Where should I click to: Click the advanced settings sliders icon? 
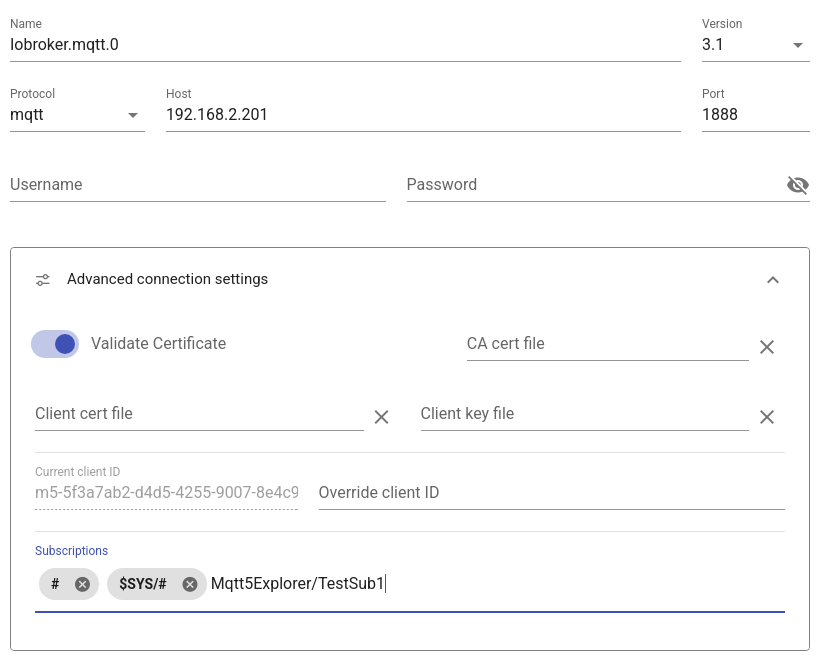pyautogui.click(x=43, y=280)
